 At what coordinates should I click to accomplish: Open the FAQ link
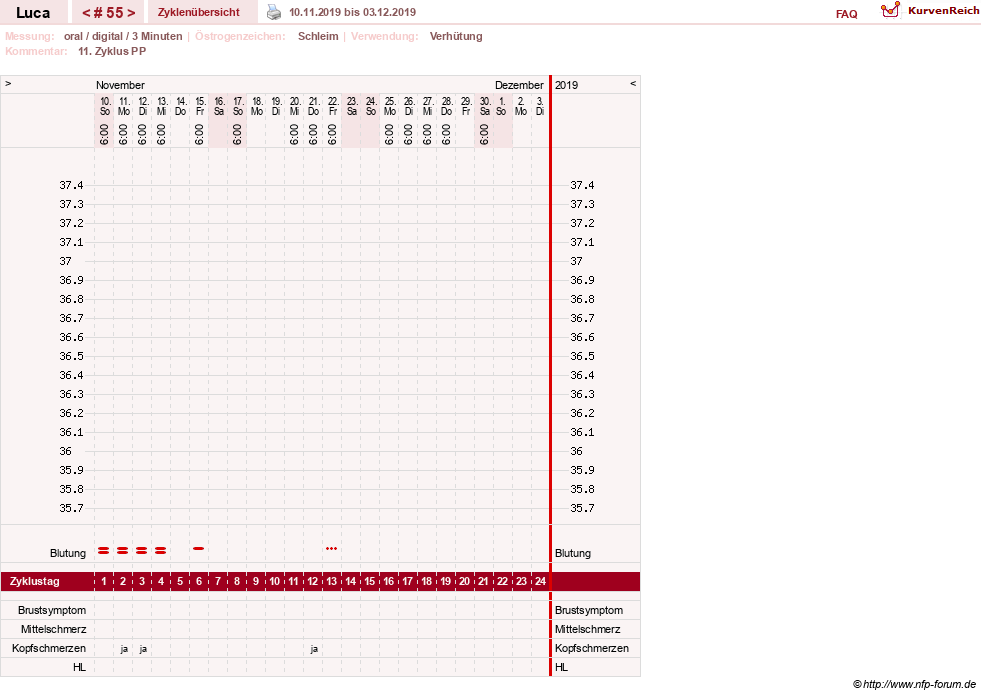tap(846, 14)
